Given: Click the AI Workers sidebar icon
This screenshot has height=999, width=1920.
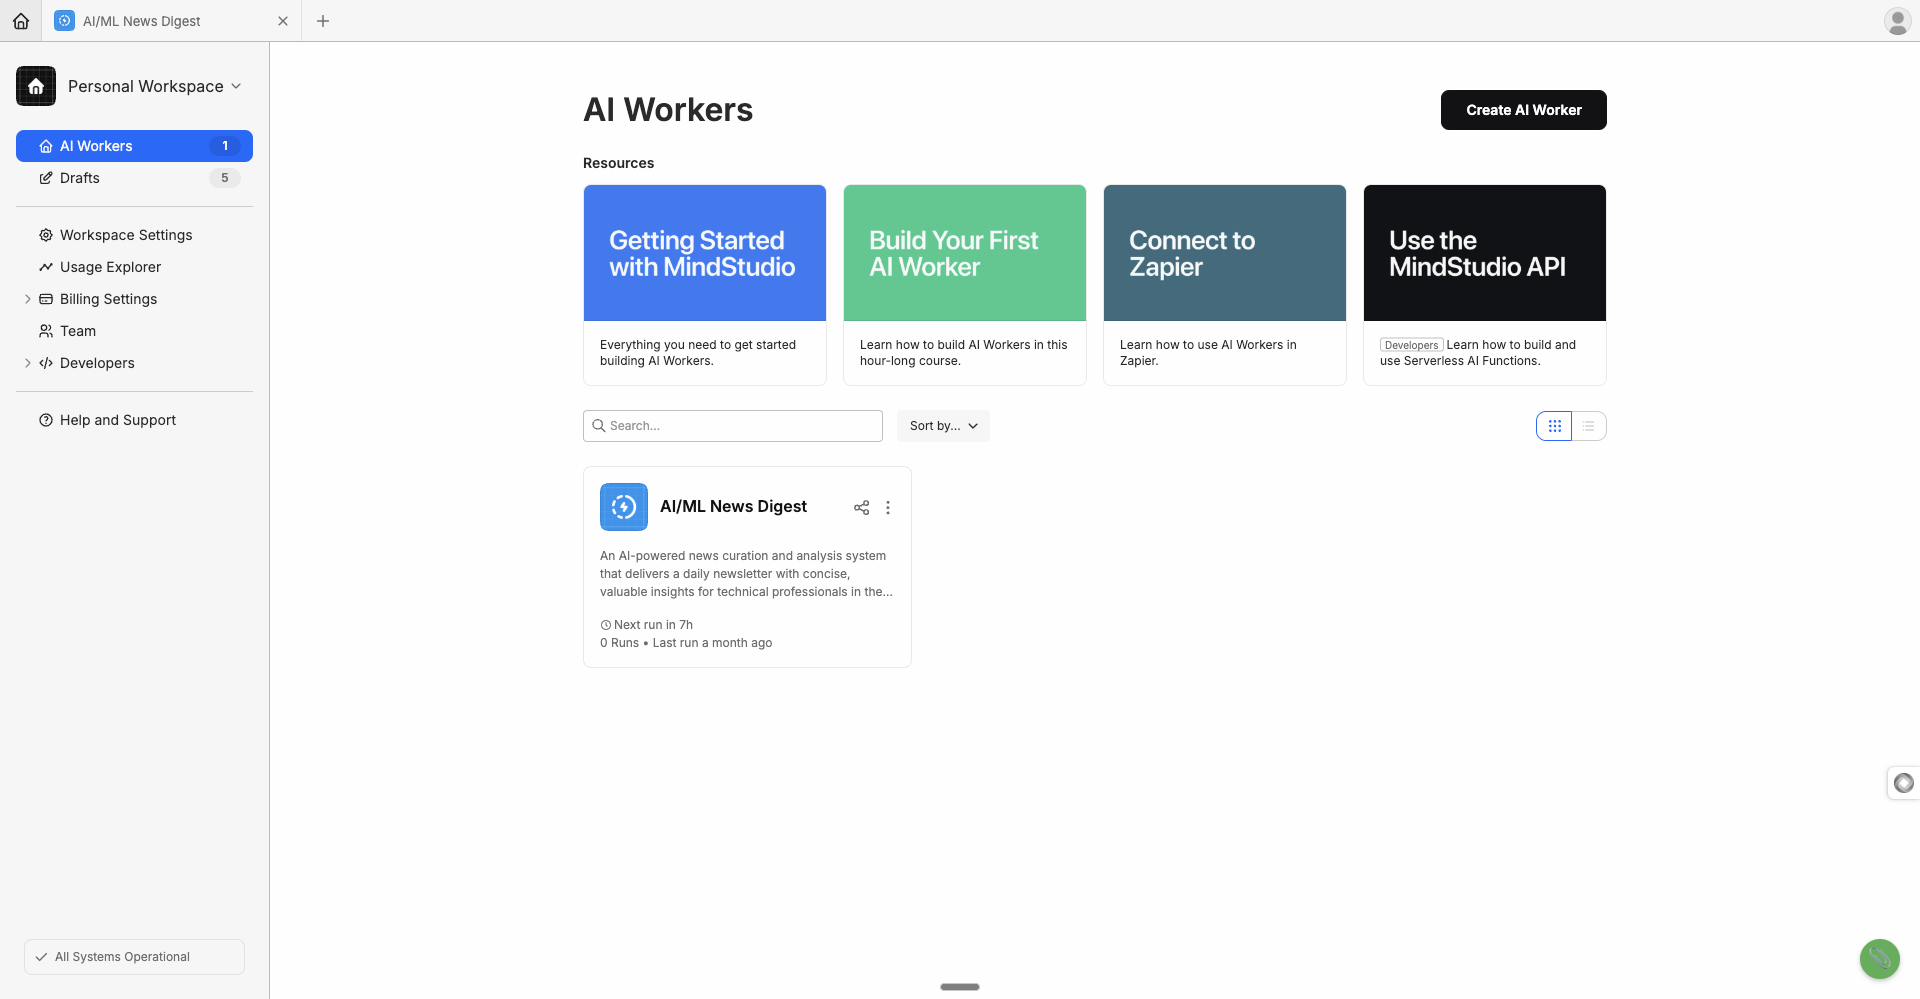Looking at the screenshot, I should (46, 146).
